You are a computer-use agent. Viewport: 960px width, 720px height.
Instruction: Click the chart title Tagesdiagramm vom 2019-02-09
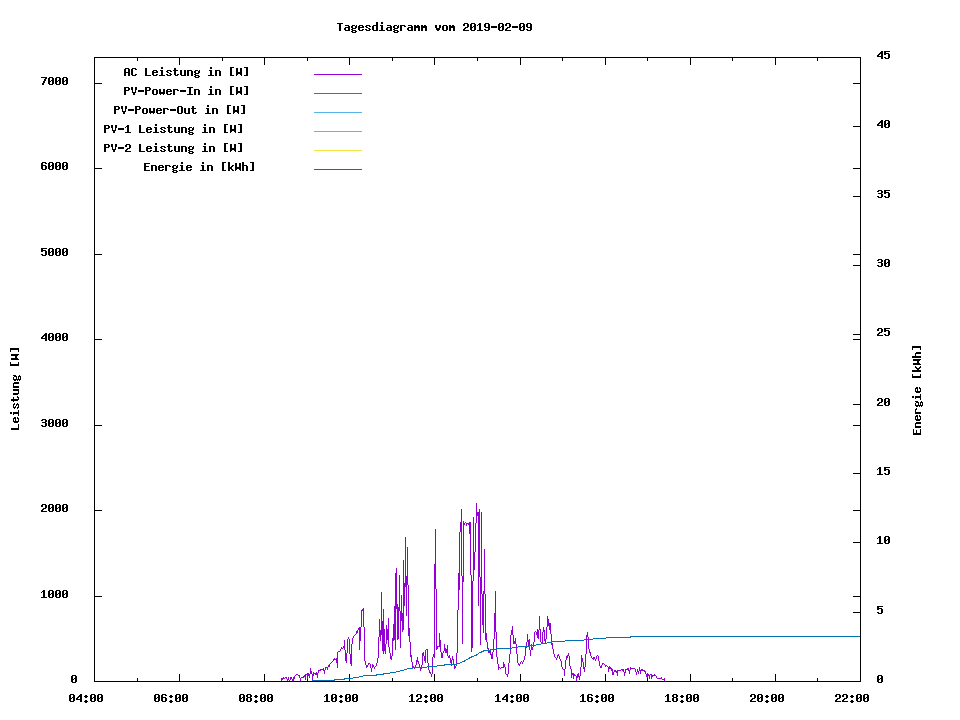[x=434, y=27]
